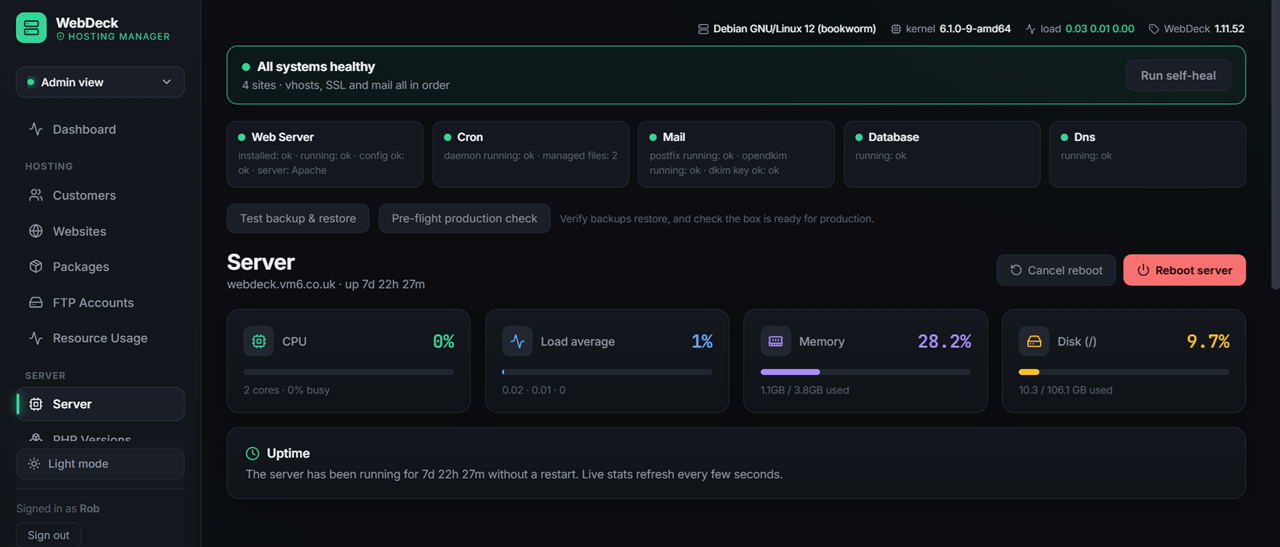Sign out of WebDeck

click(x=48, y=535)
